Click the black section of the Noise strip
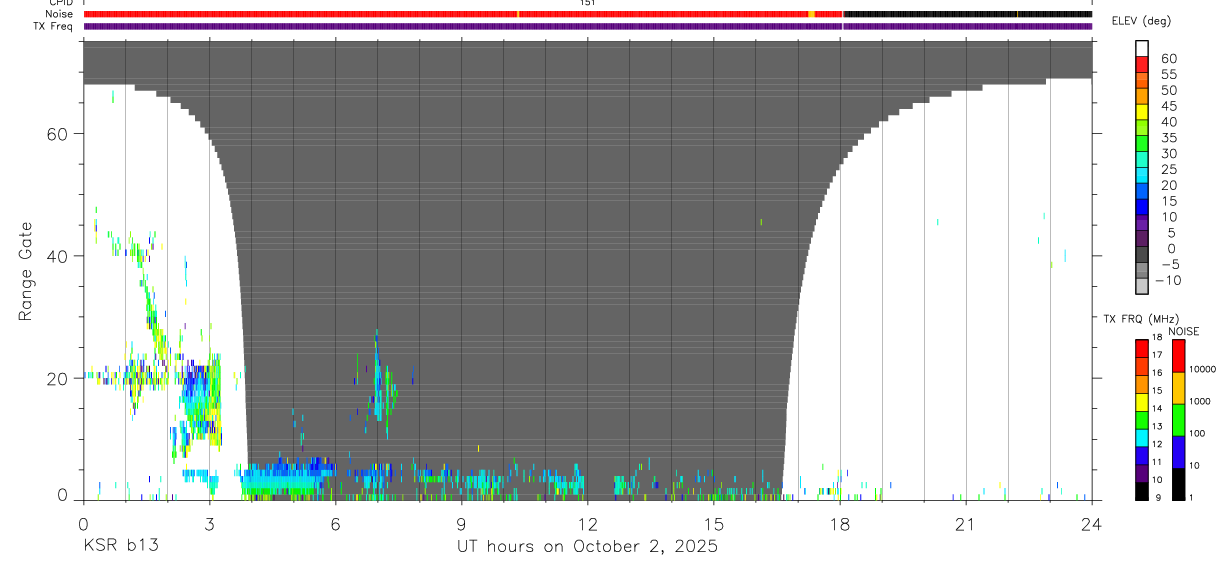 click(x=967, y=14)
